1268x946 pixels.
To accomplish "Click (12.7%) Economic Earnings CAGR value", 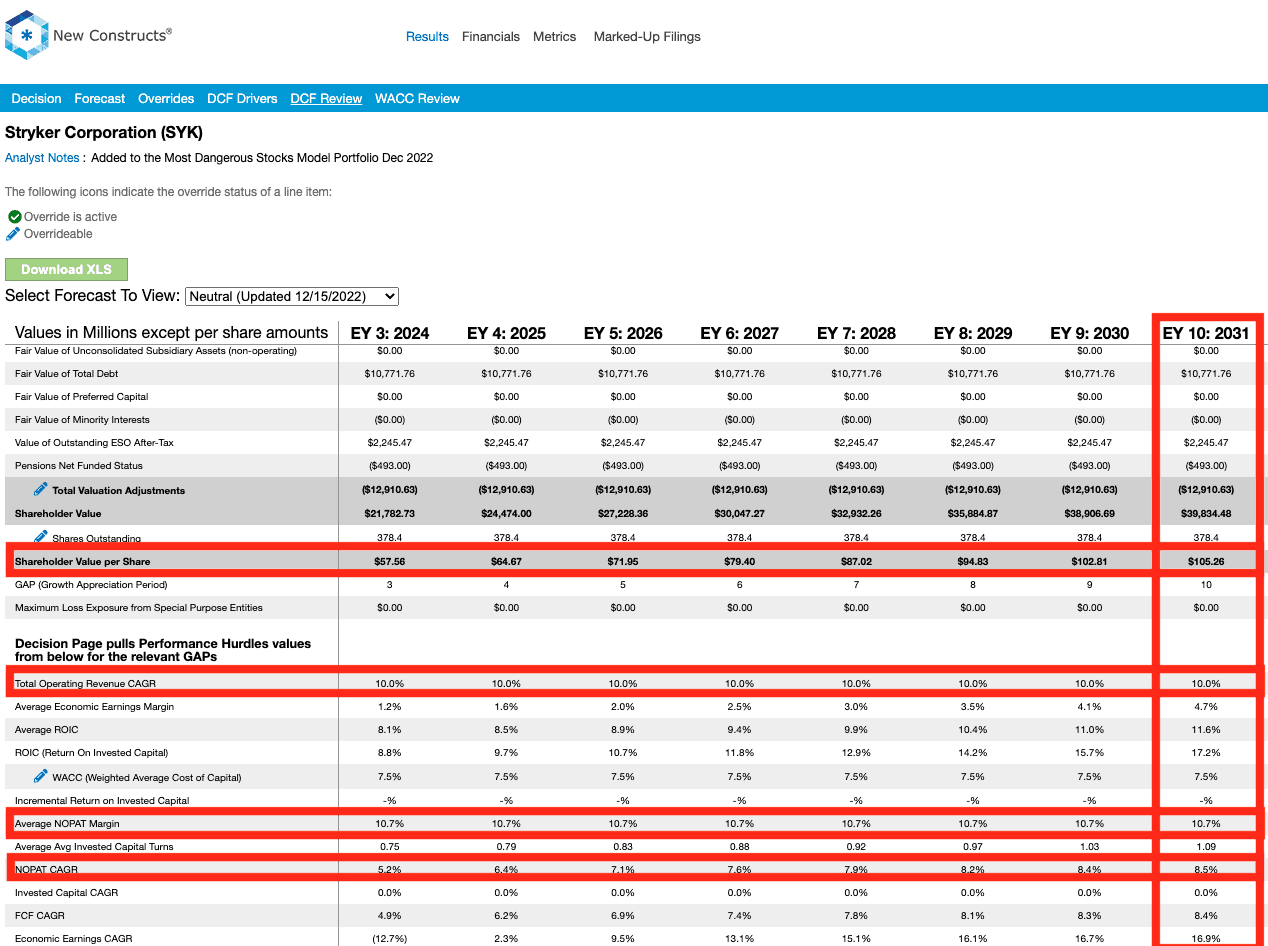I will [390, 938].
